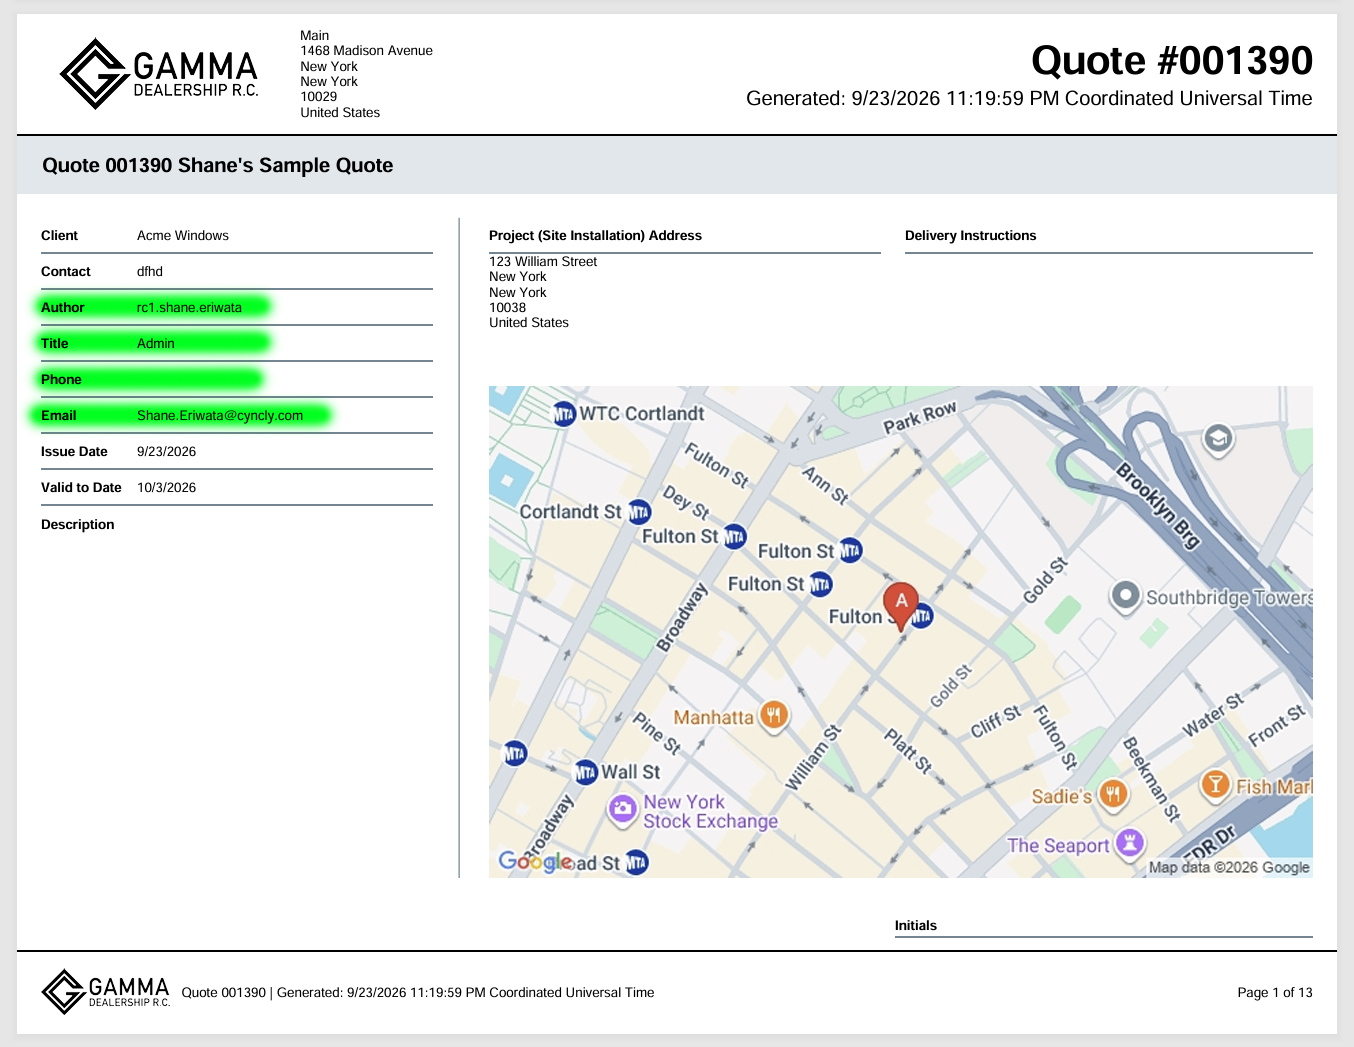The width and height of the screenshot is (1354, 1047).
Task: Select the Valid to Date value '10/3/2026'
Action: (166, 488)
